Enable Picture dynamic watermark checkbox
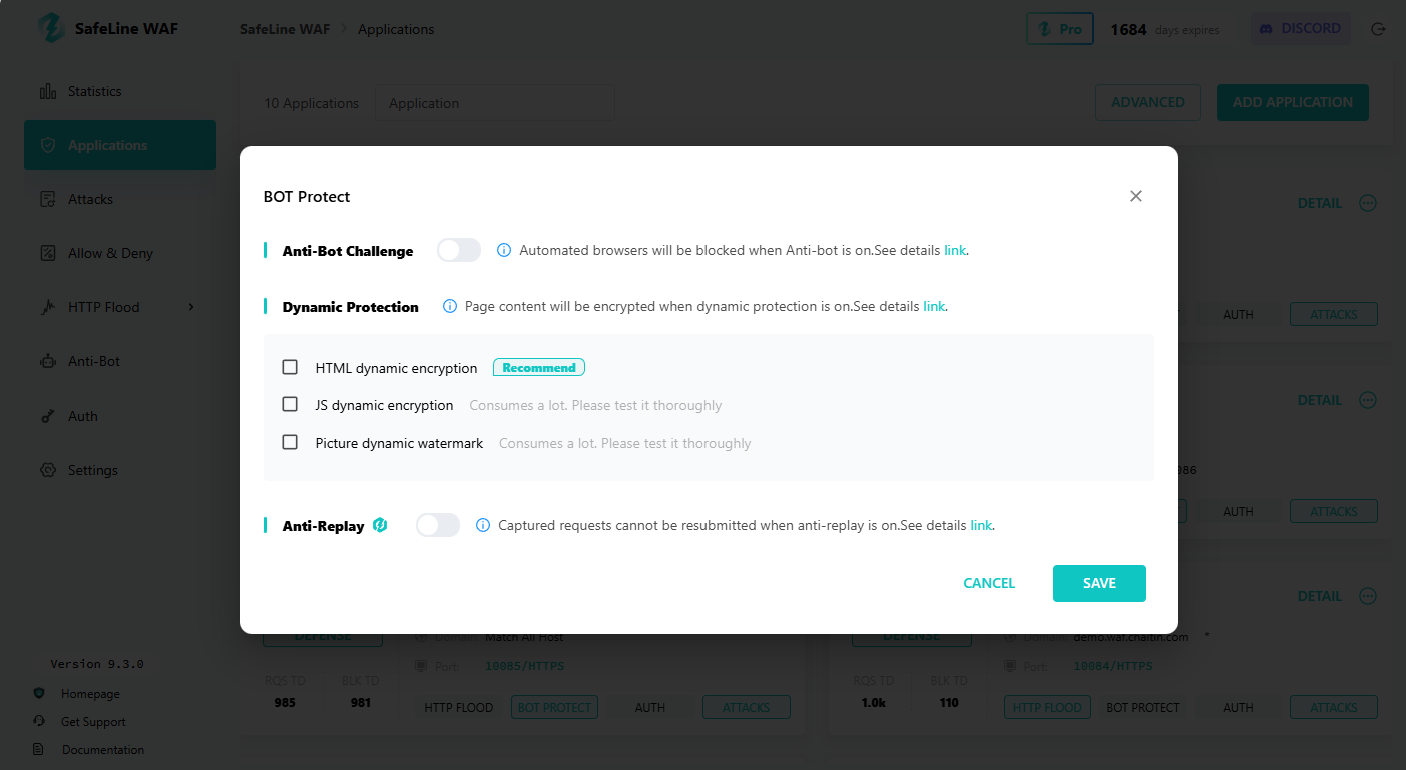 (x=290, y=443)
